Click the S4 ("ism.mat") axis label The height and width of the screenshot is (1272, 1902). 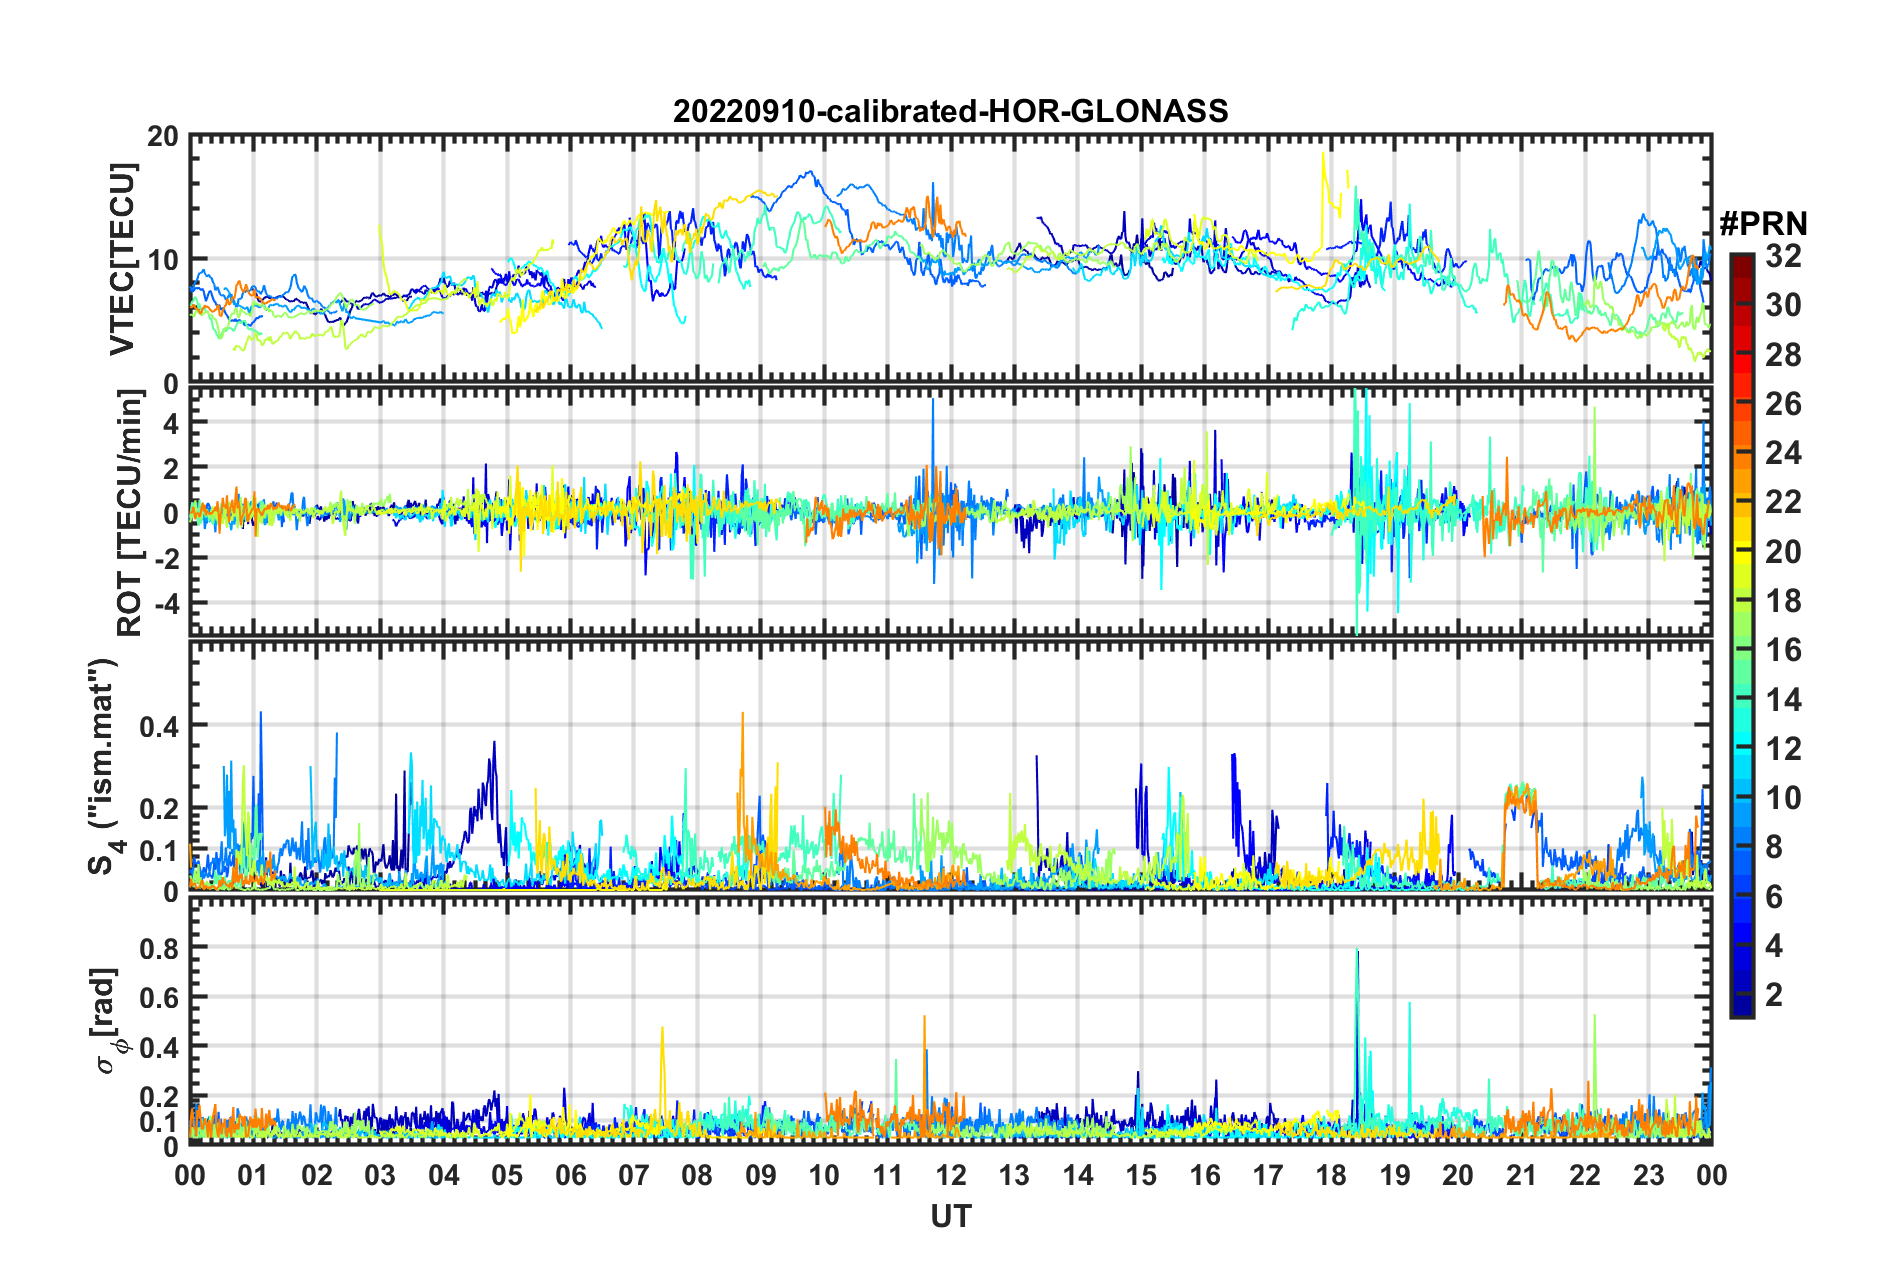pos(103,766)
